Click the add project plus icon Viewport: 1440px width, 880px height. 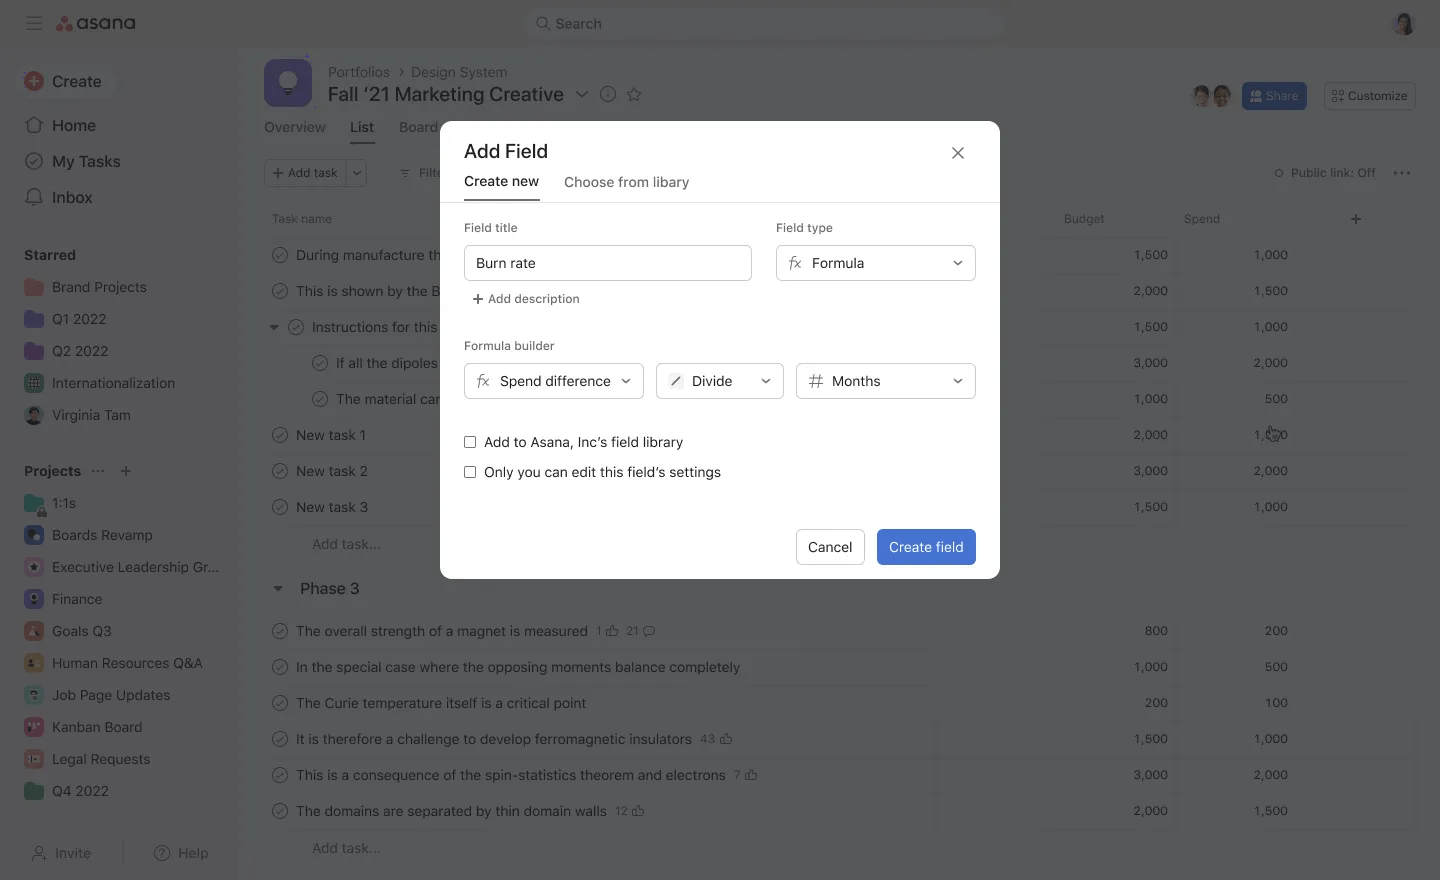pos(126,471)
